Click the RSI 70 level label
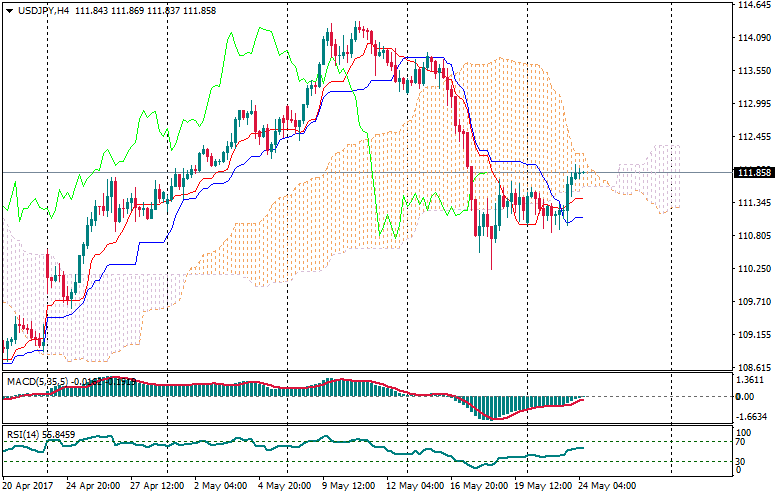This screenshot has height=497, width=775. [x=744, y=441]
